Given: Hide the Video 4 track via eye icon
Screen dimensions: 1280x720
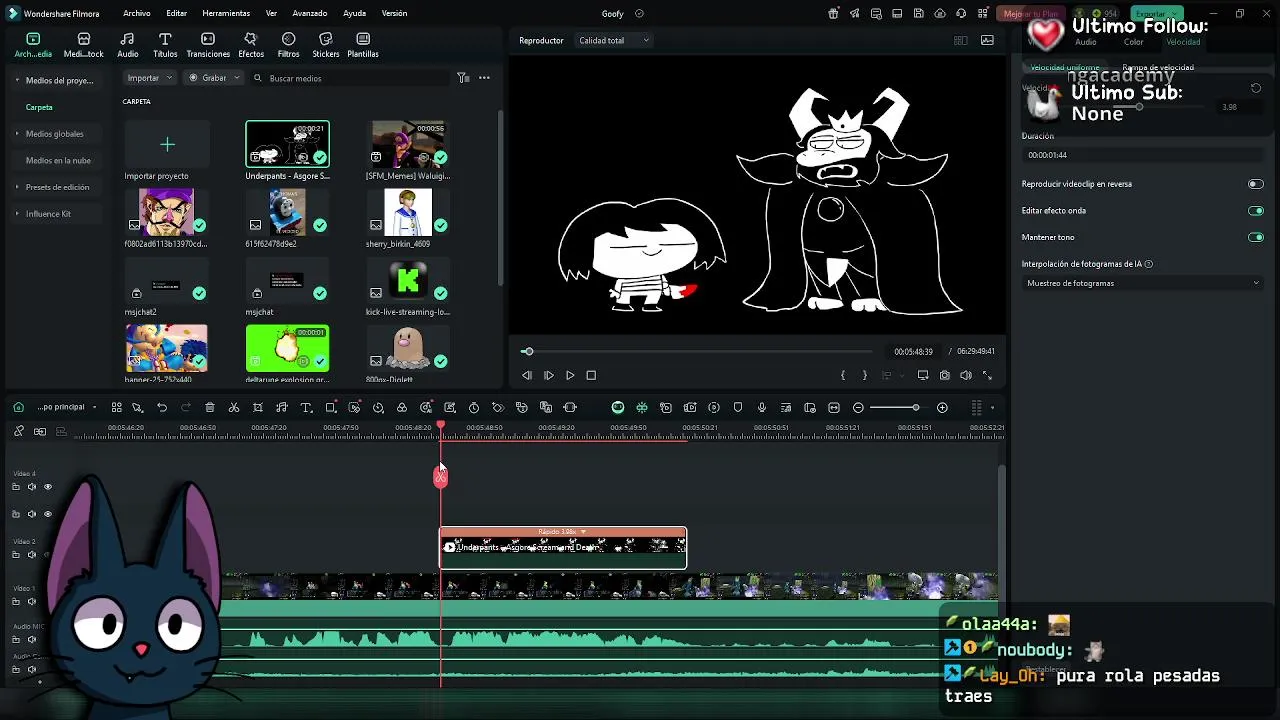Looking at the screenshot, I should (47, 487).
